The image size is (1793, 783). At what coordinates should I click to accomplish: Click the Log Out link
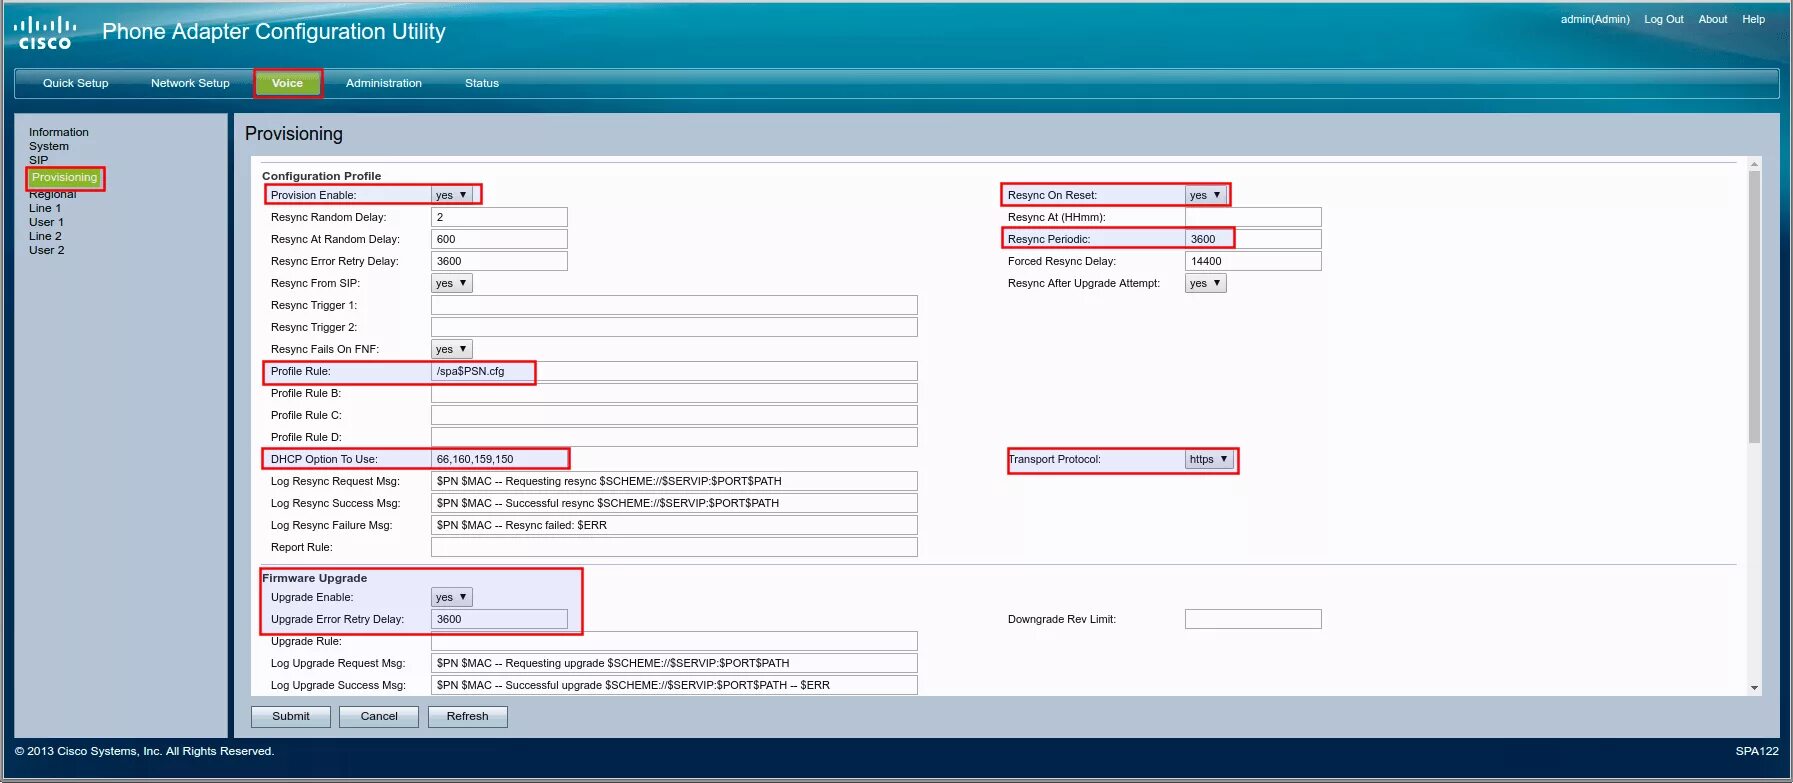1664,19
